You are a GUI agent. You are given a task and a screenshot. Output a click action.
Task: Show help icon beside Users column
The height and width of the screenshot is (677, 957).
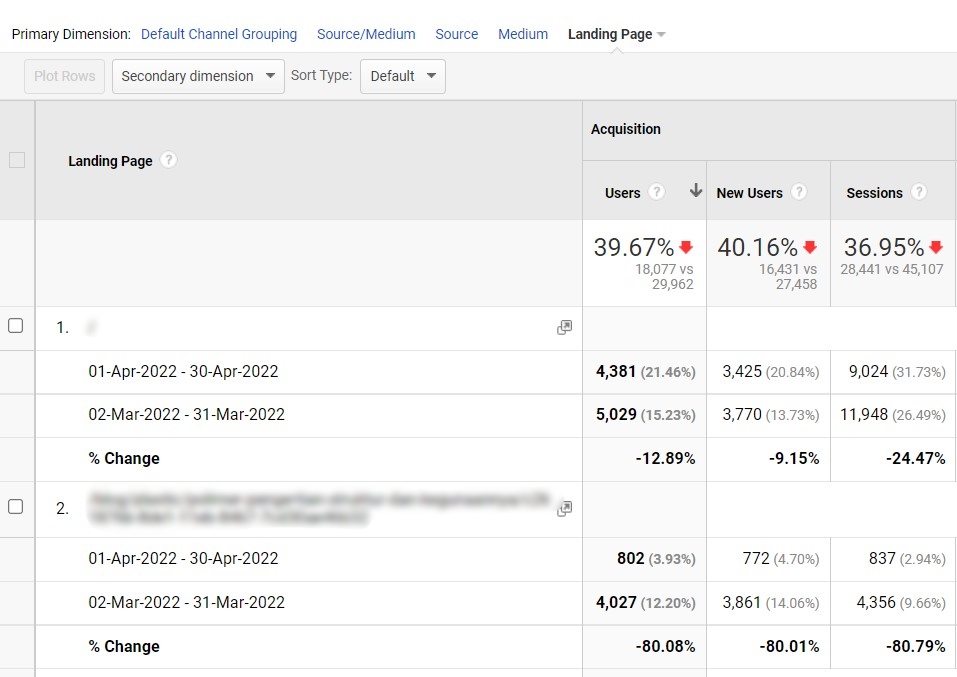pyautogui.click(x=656, y=192)
